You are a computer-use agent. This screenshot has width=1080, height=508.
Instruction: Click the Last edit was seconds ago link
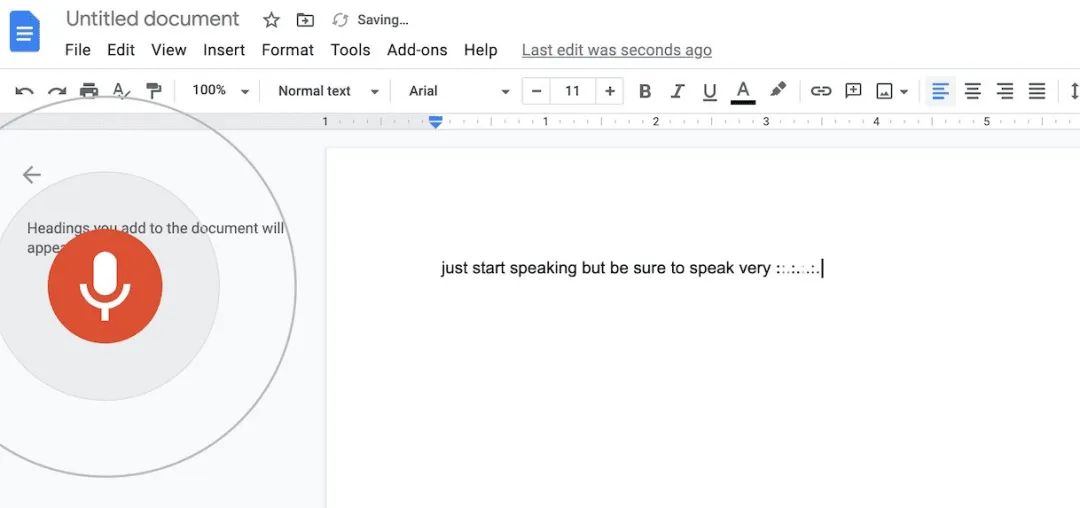tap(616, 50)
